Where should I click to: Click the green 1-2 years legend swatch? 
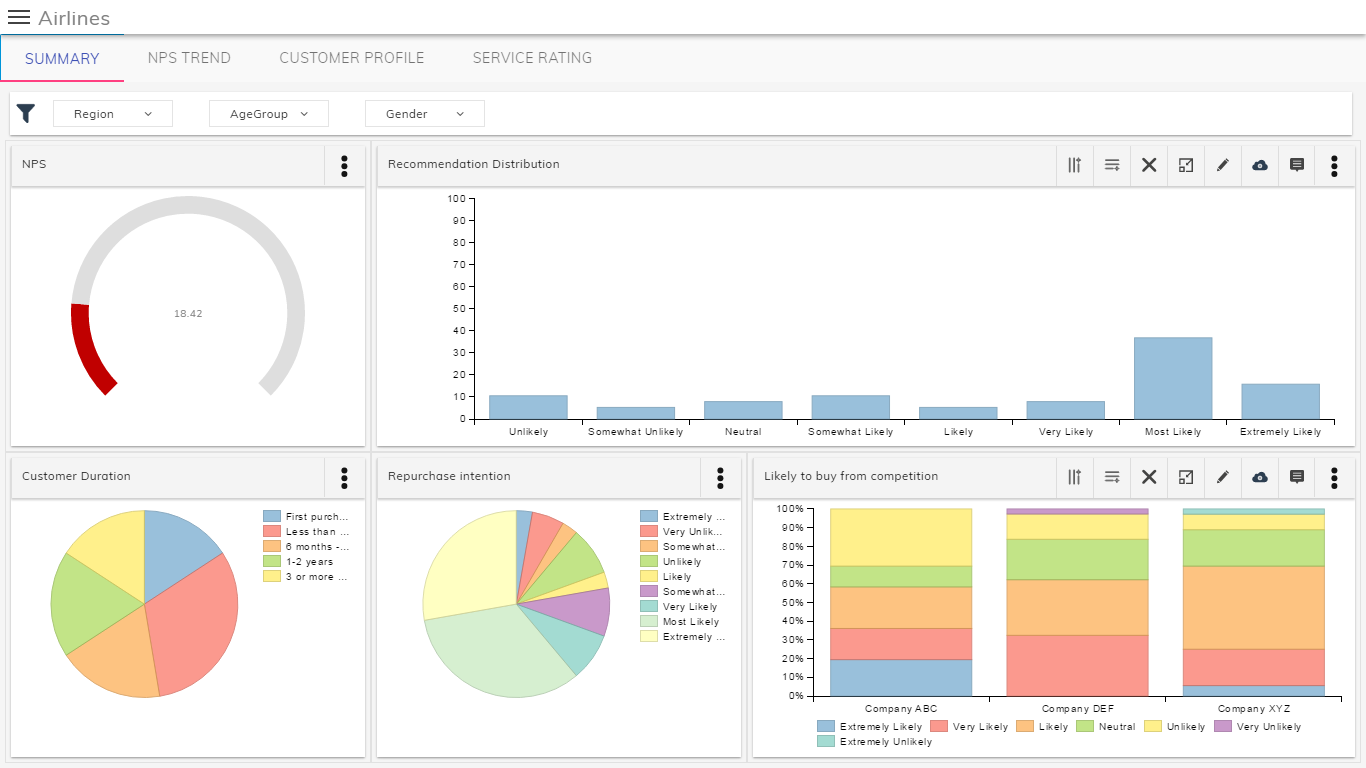click(x=272, y=562)
